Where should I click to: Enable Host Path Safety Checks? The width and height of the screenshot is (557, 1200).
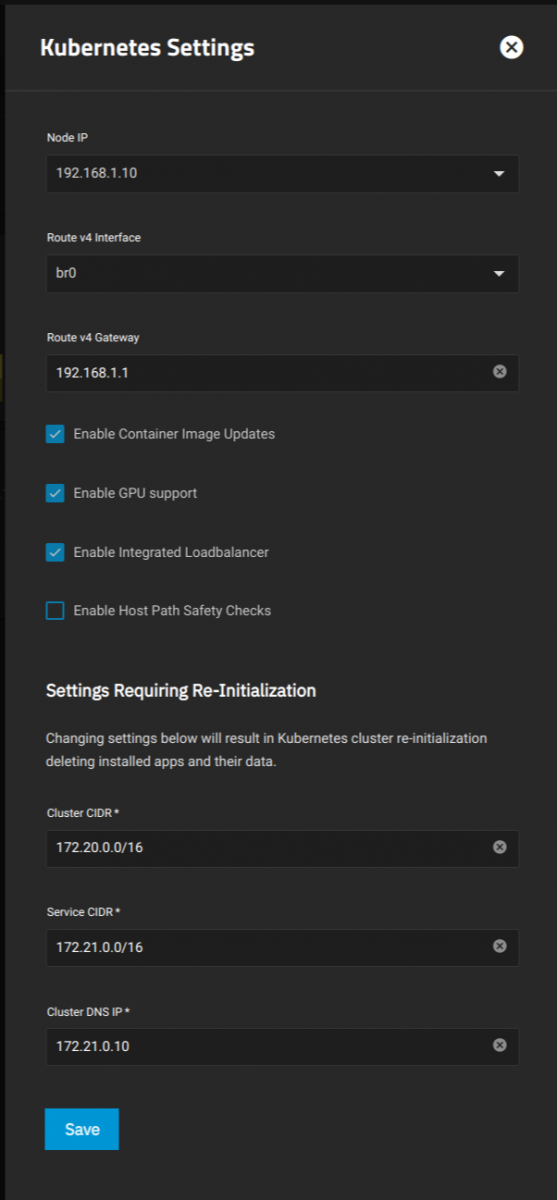point(55,610)
